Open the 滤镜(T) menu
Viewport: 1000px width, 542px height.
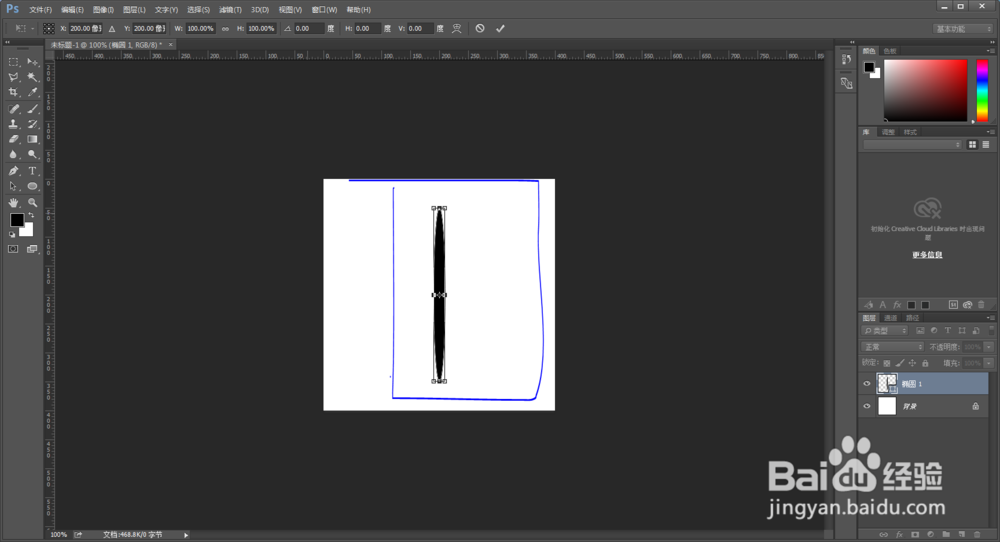pos(230,10)
